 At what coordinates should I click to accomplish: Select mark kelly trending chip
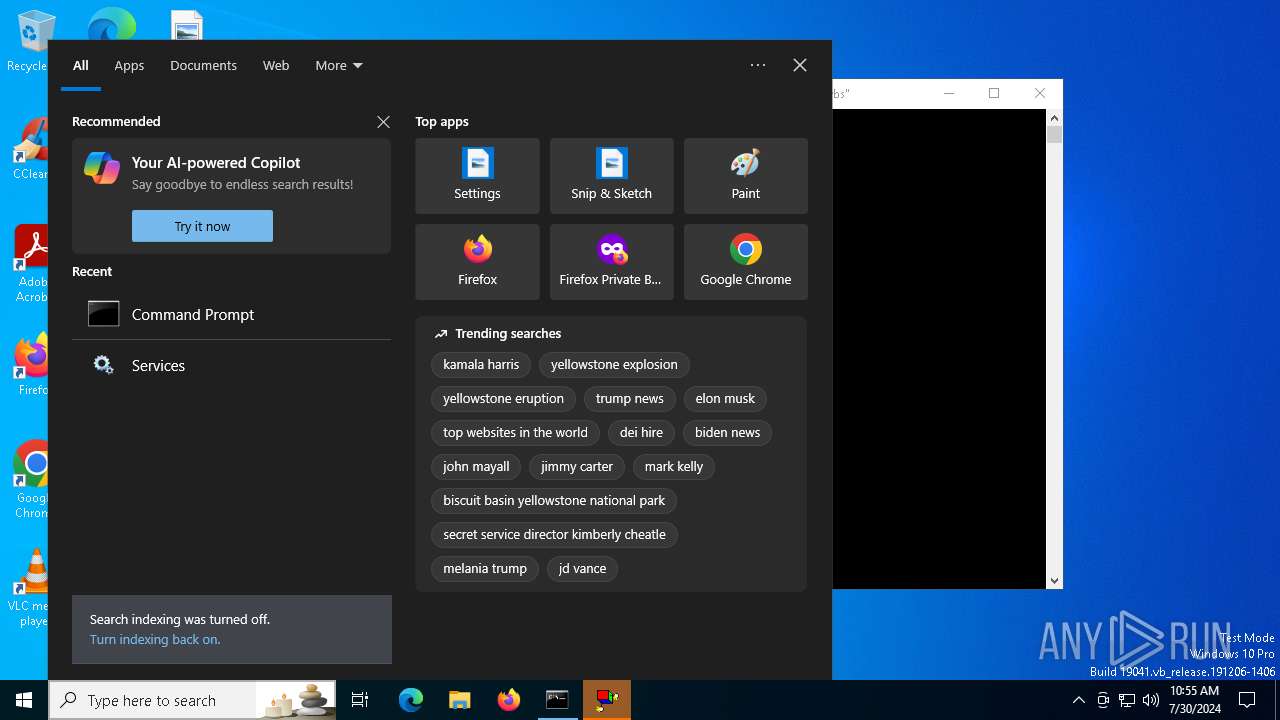point(674,467)
